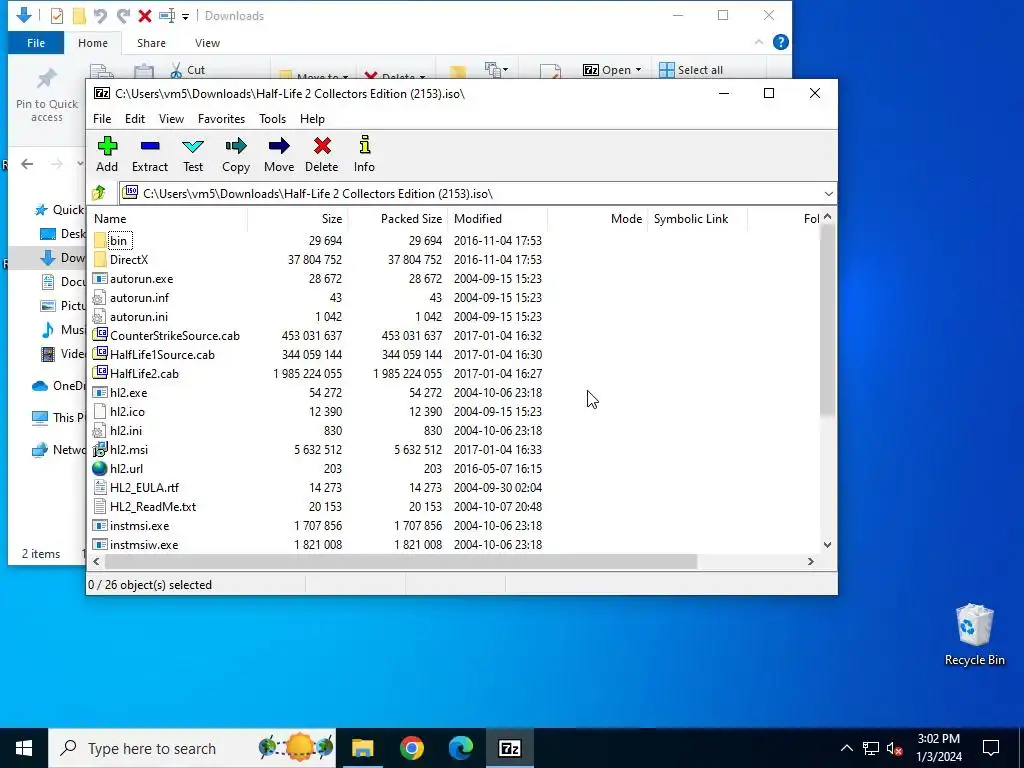Open the Tools menu

click(x=272, y=119)
